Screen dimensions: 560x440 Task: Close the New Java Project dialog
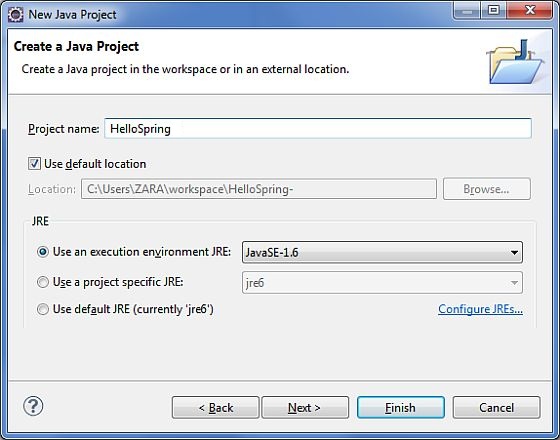[530, 11]
